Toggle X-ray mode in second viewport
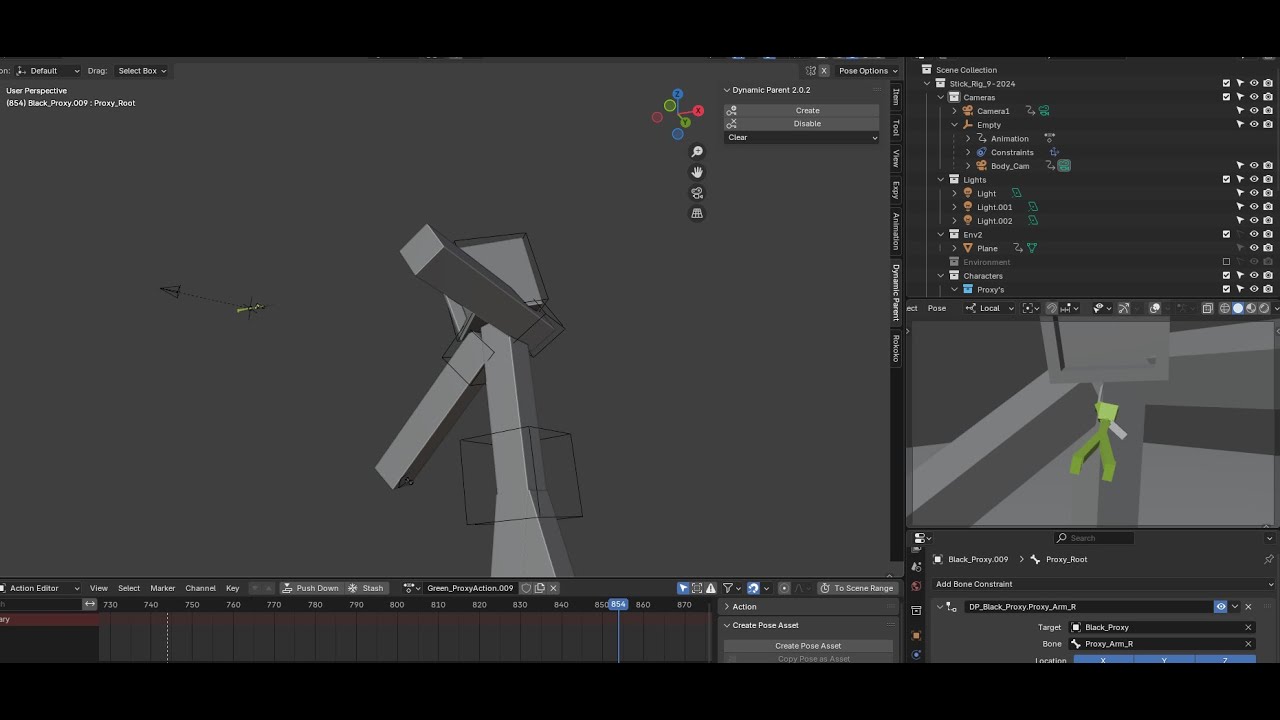 tap(1207, 308)
